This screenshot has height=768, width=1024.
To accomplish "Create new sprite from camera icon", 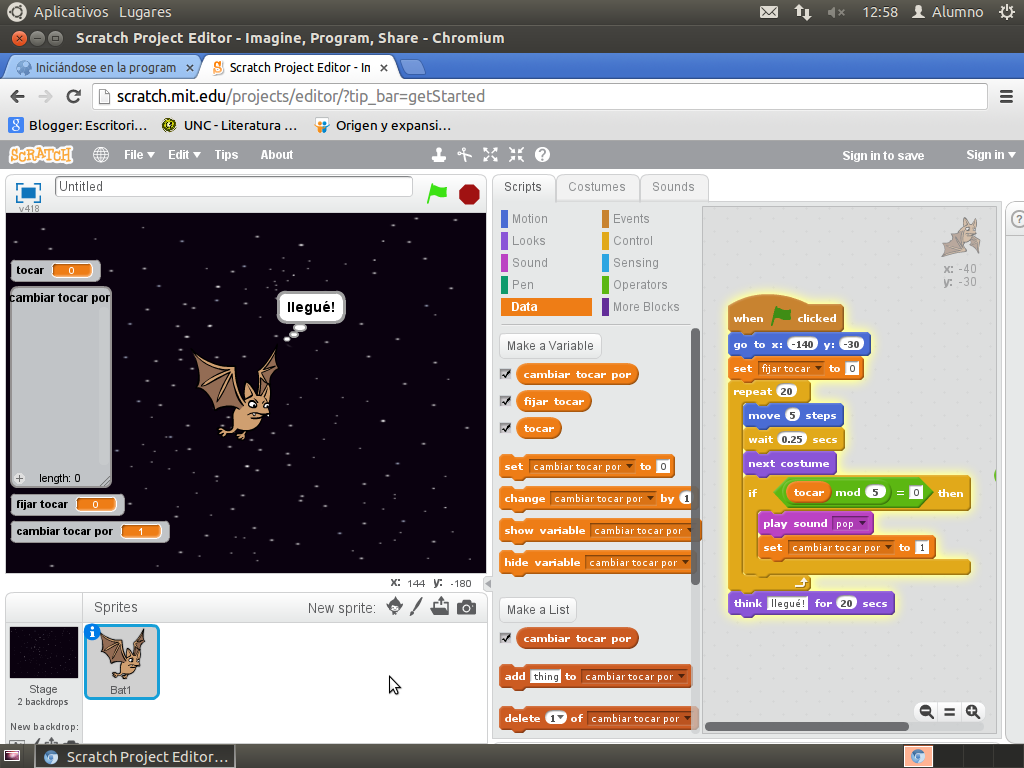I will [466, 608].
